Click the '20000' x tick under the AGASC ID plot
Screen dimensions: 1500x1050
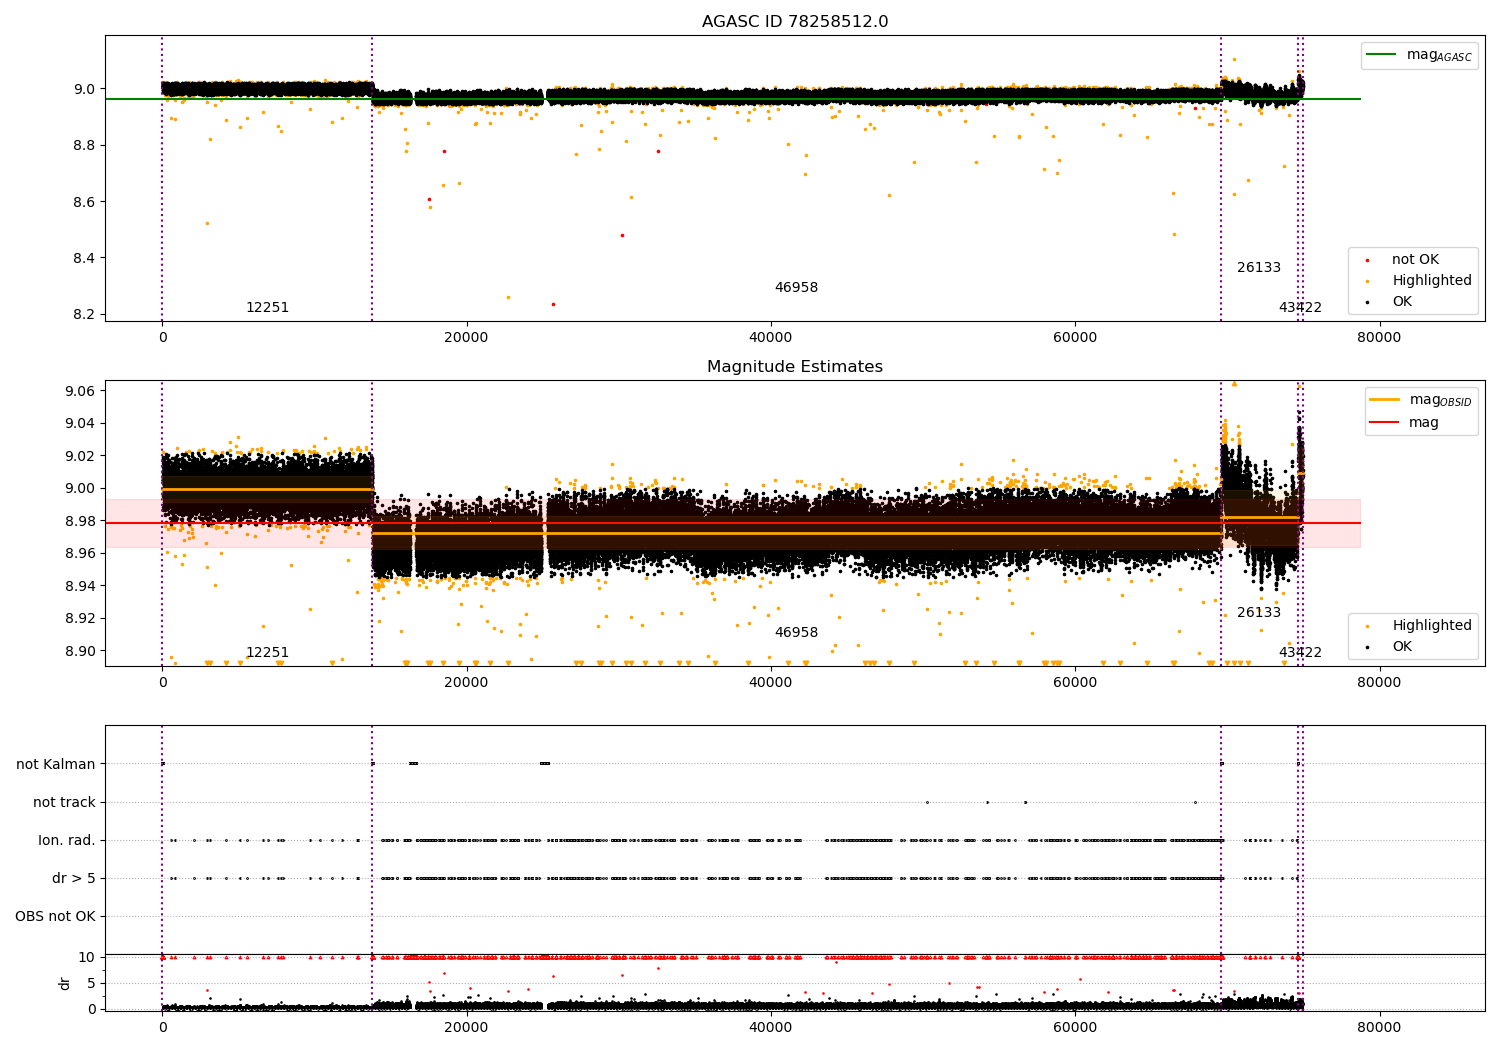click(467, 338)
